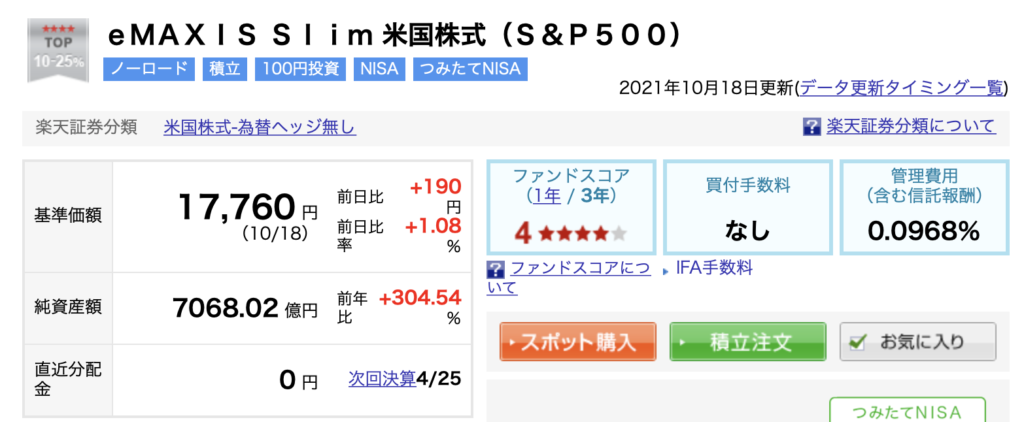Click the green-outlined つみたてNISA button
The height and width of the screenshot is (422, 1024).
coord(907,412)
